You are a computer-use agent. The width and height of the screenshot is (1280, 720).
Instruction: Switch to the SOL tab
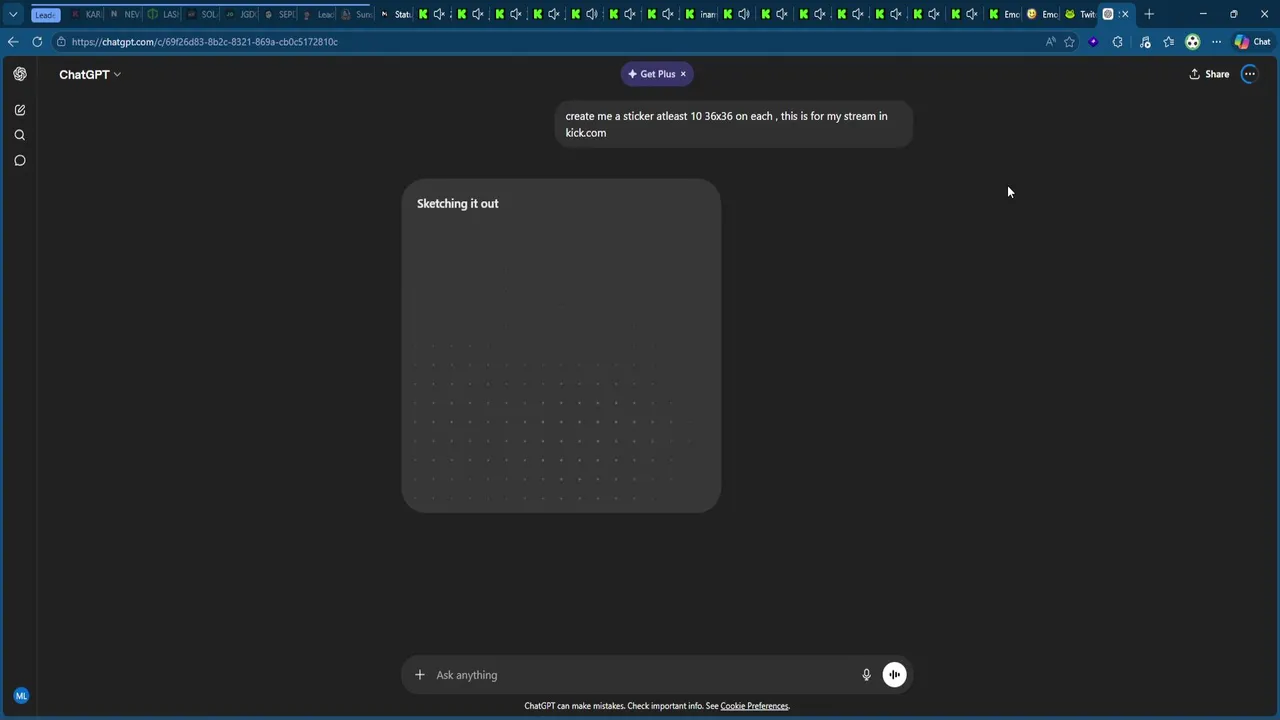click(201, 14)
